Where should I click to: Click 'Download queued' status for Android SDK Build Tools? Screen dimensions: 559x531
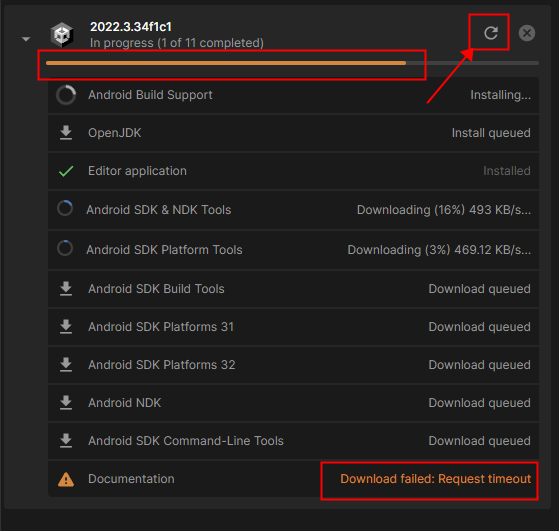[479, 289]
